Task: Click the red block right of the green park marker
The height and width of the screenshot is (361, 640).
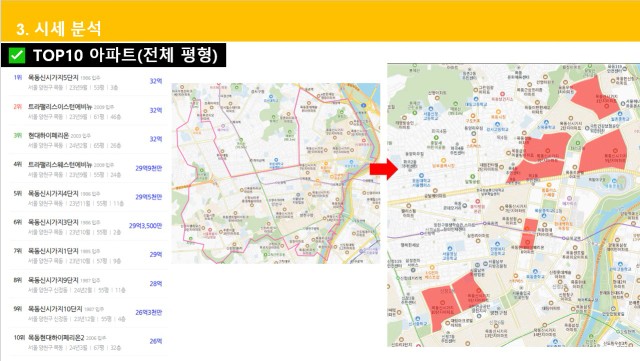Action: (603, 152)
